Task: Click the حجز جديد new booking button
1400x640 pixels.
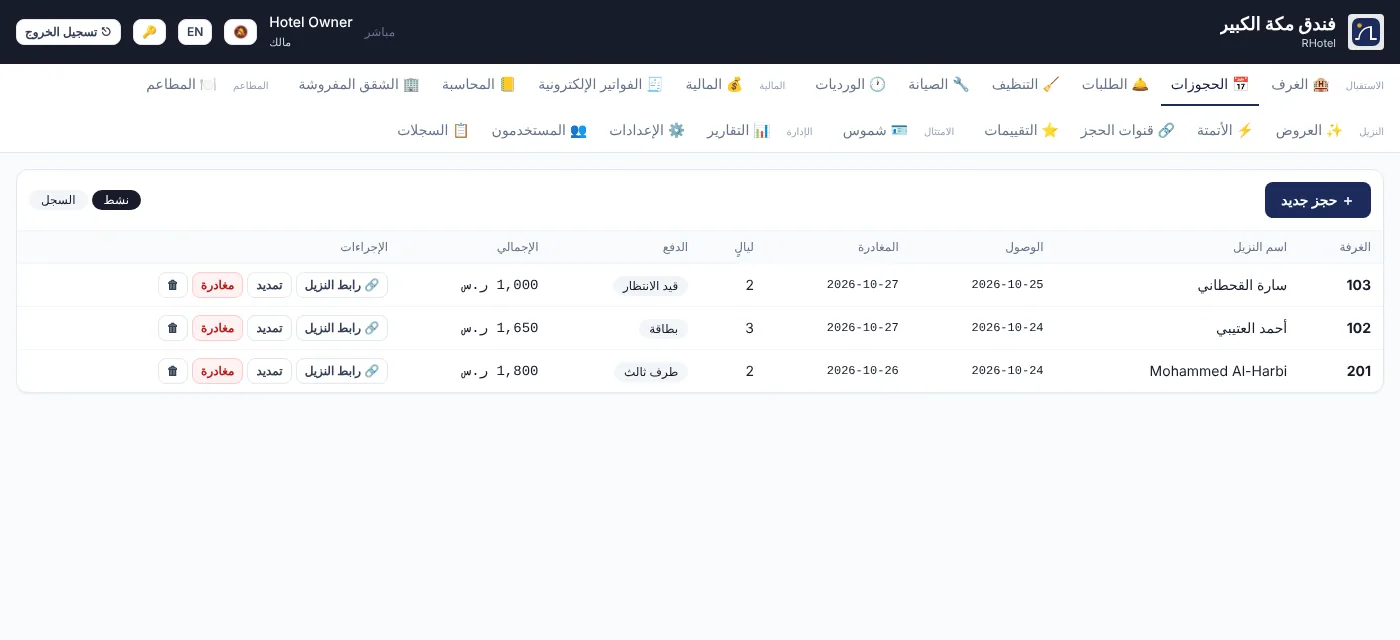Action: point(1318,200)
